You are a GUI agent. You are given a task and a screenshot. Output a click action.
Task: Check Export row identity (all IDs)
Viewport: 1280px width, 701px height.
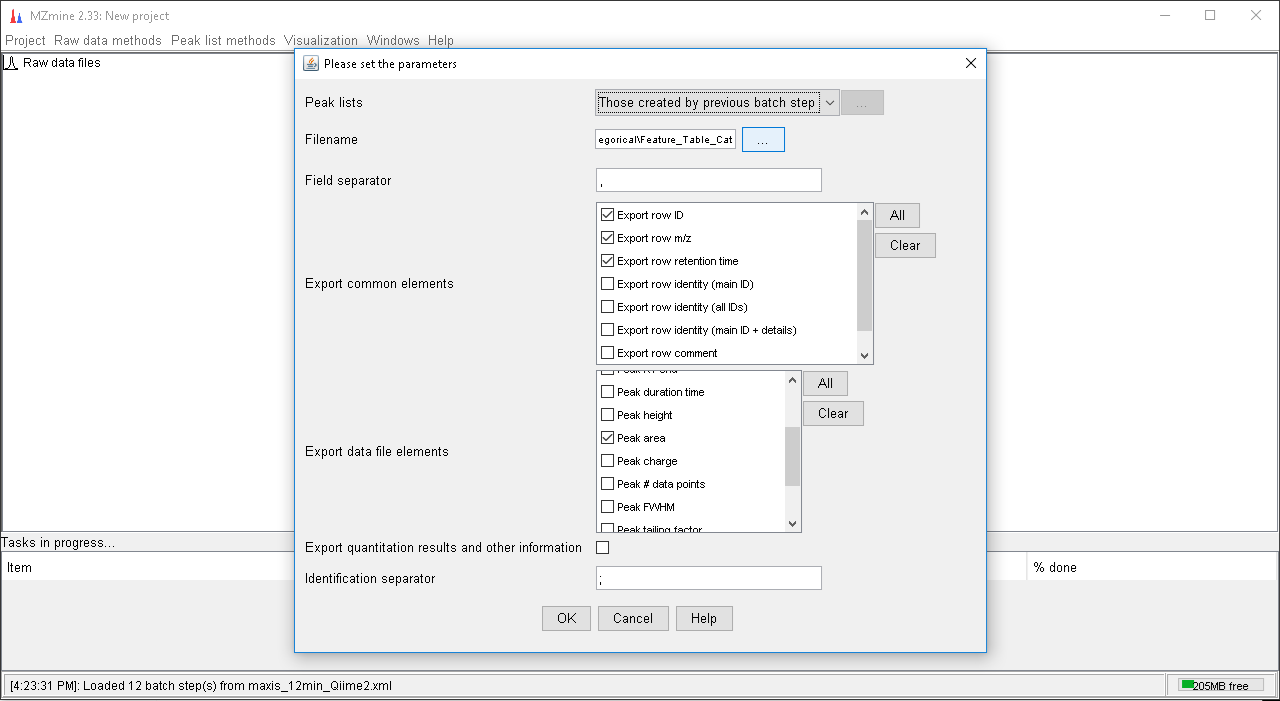[x=607, y=307]
